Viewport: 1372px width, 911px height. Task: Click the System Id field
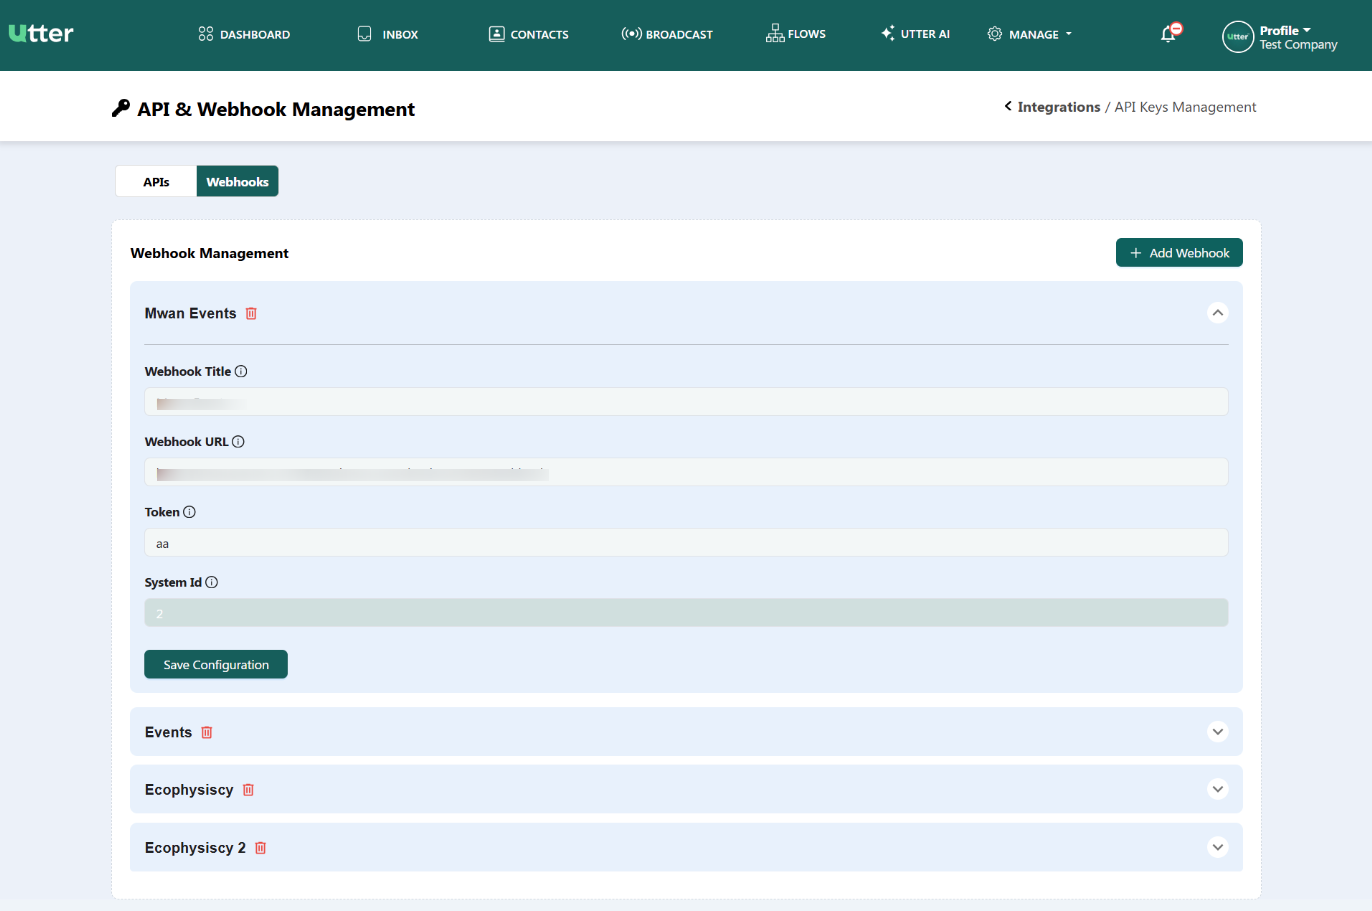[686, 613]
